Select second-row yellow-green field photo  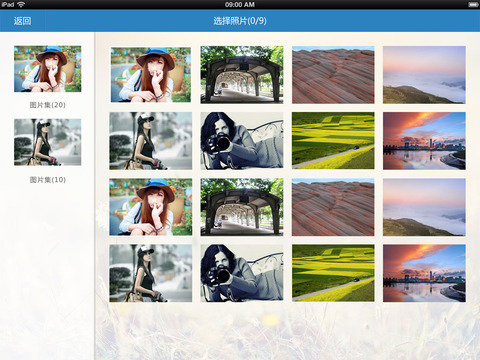[333, 141]
